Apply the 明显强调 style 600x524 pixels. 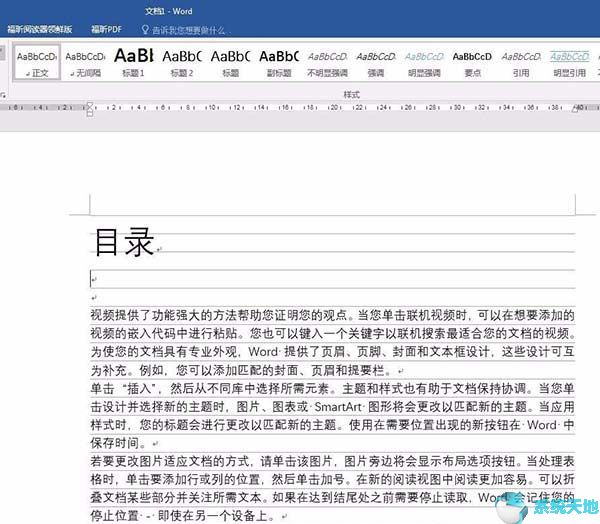[424, 62]
